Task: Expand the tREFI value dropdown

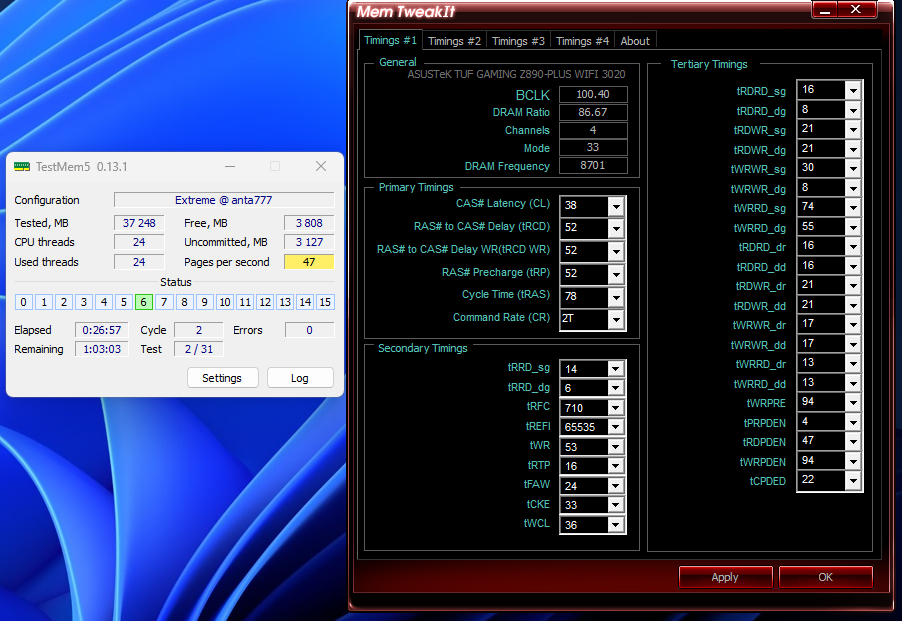Action: pos(616,427)
